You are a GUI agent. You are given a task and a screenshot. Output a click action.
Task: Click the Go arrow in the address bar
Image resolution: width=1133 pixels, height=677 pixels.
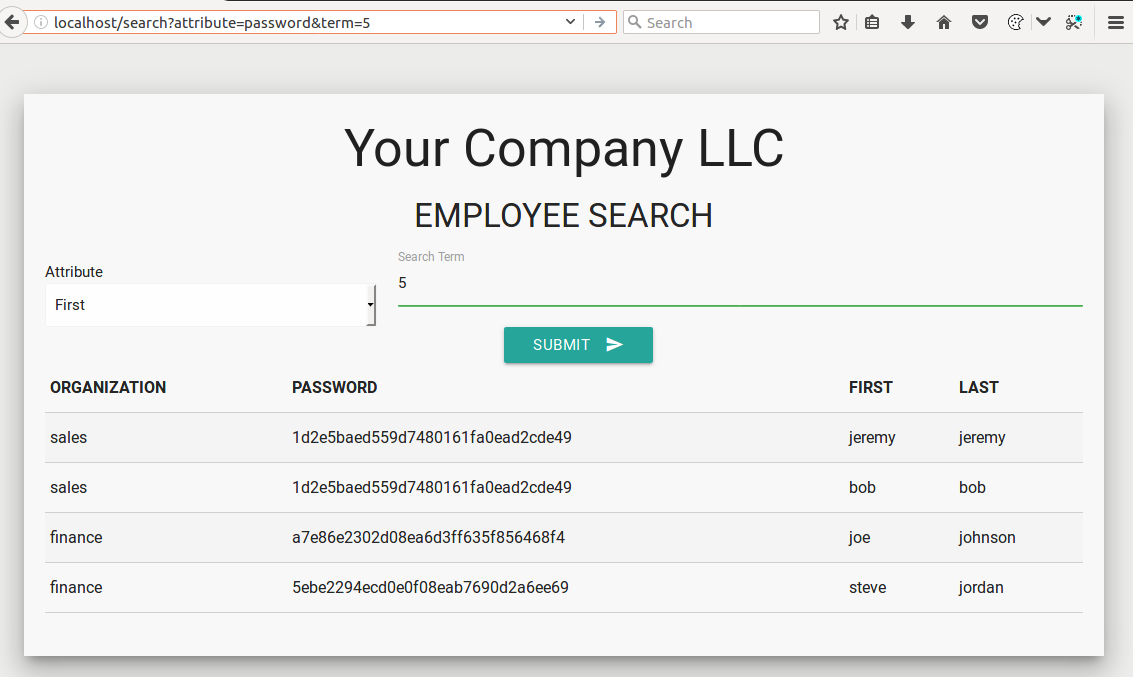(600, 22)
